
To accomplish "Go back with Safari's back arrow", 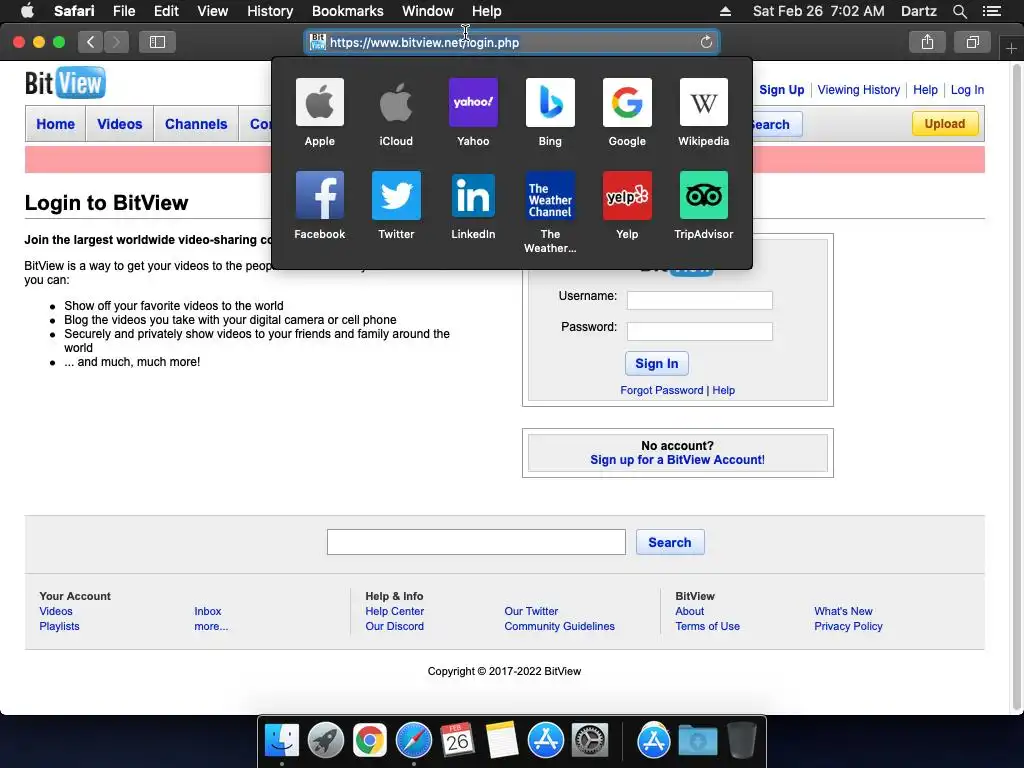I will [x=91, y=42].
